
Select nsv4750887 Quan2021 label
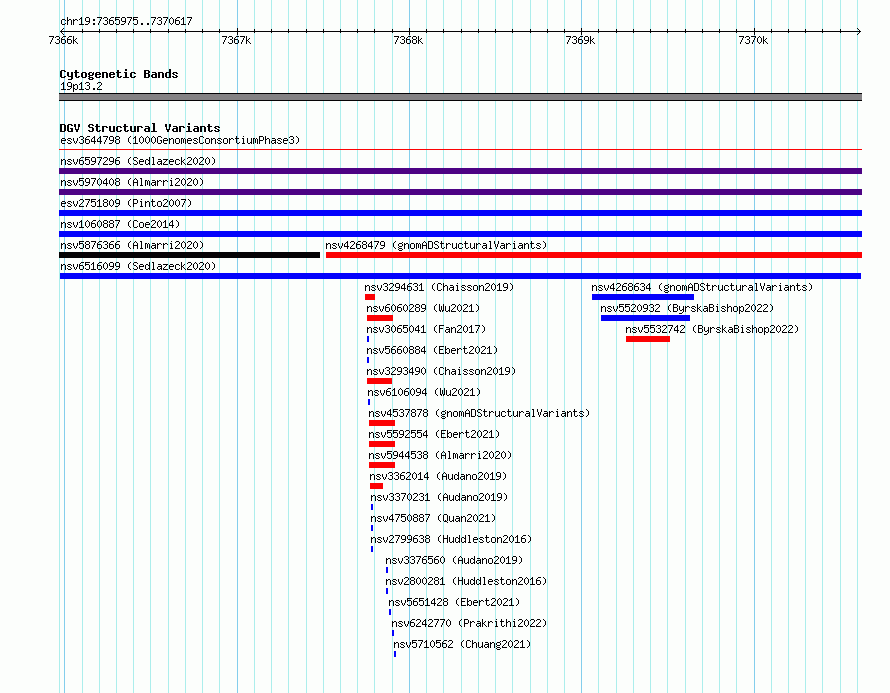coord(433,518)
